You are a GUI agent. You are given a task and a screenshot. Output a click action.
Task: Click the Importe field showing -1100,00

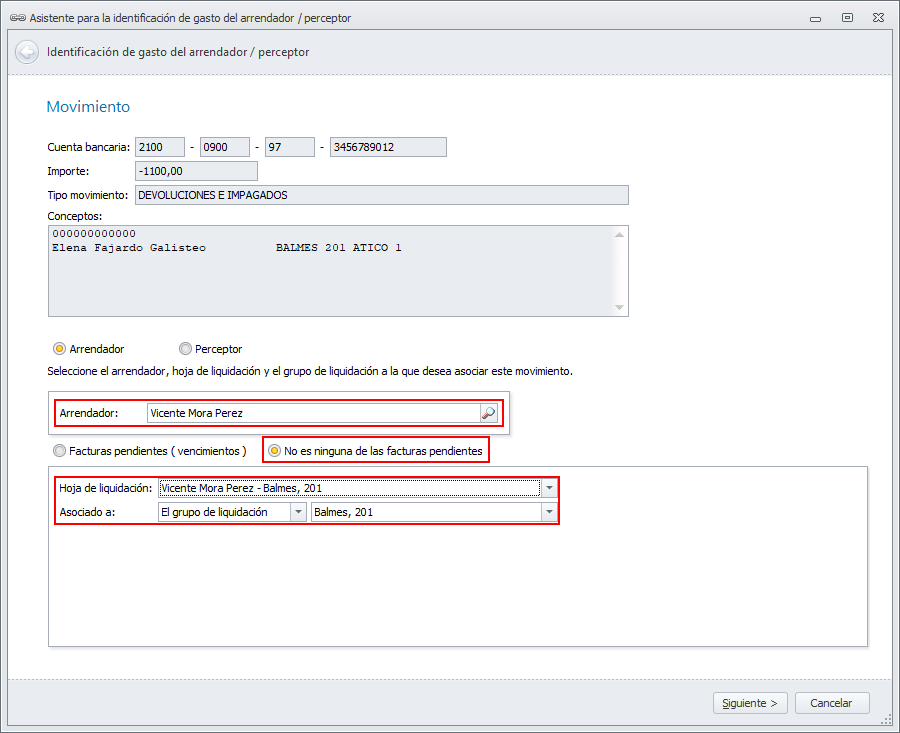[x=196, y=171]
